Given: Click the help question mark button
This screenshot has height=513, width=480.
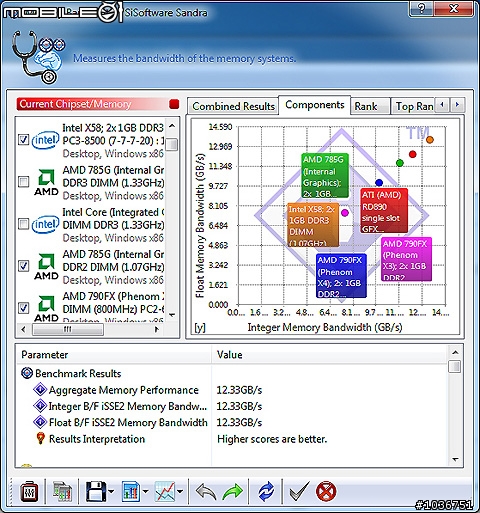Looking at the screenshot, I should (x=421, y=9).
